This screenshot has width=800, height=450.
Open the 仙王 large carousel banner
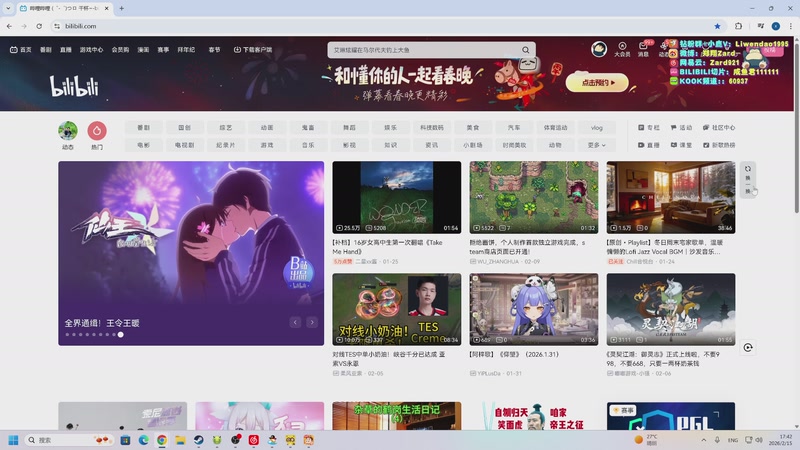(191, 253)
